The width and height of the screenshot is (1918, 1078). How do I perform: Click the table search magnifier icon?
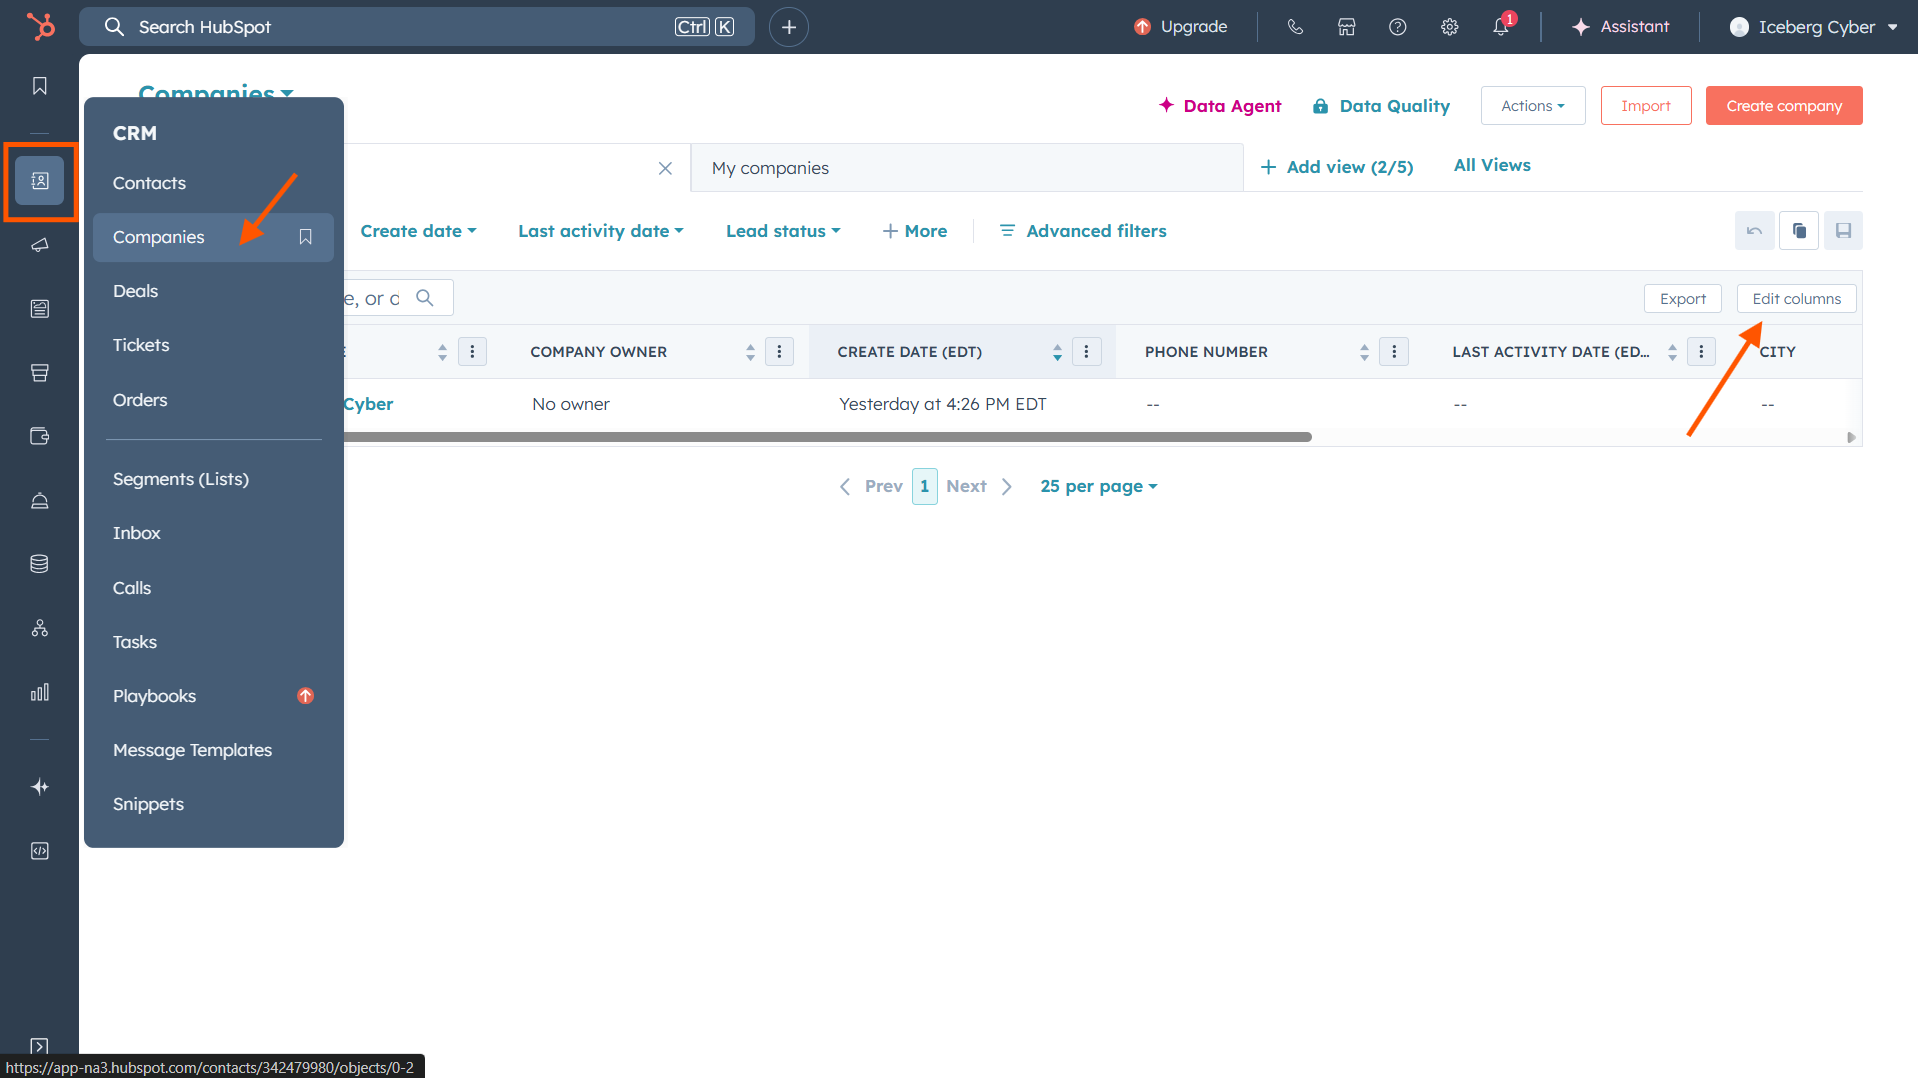pyautogui.click(x=425, y=298)
